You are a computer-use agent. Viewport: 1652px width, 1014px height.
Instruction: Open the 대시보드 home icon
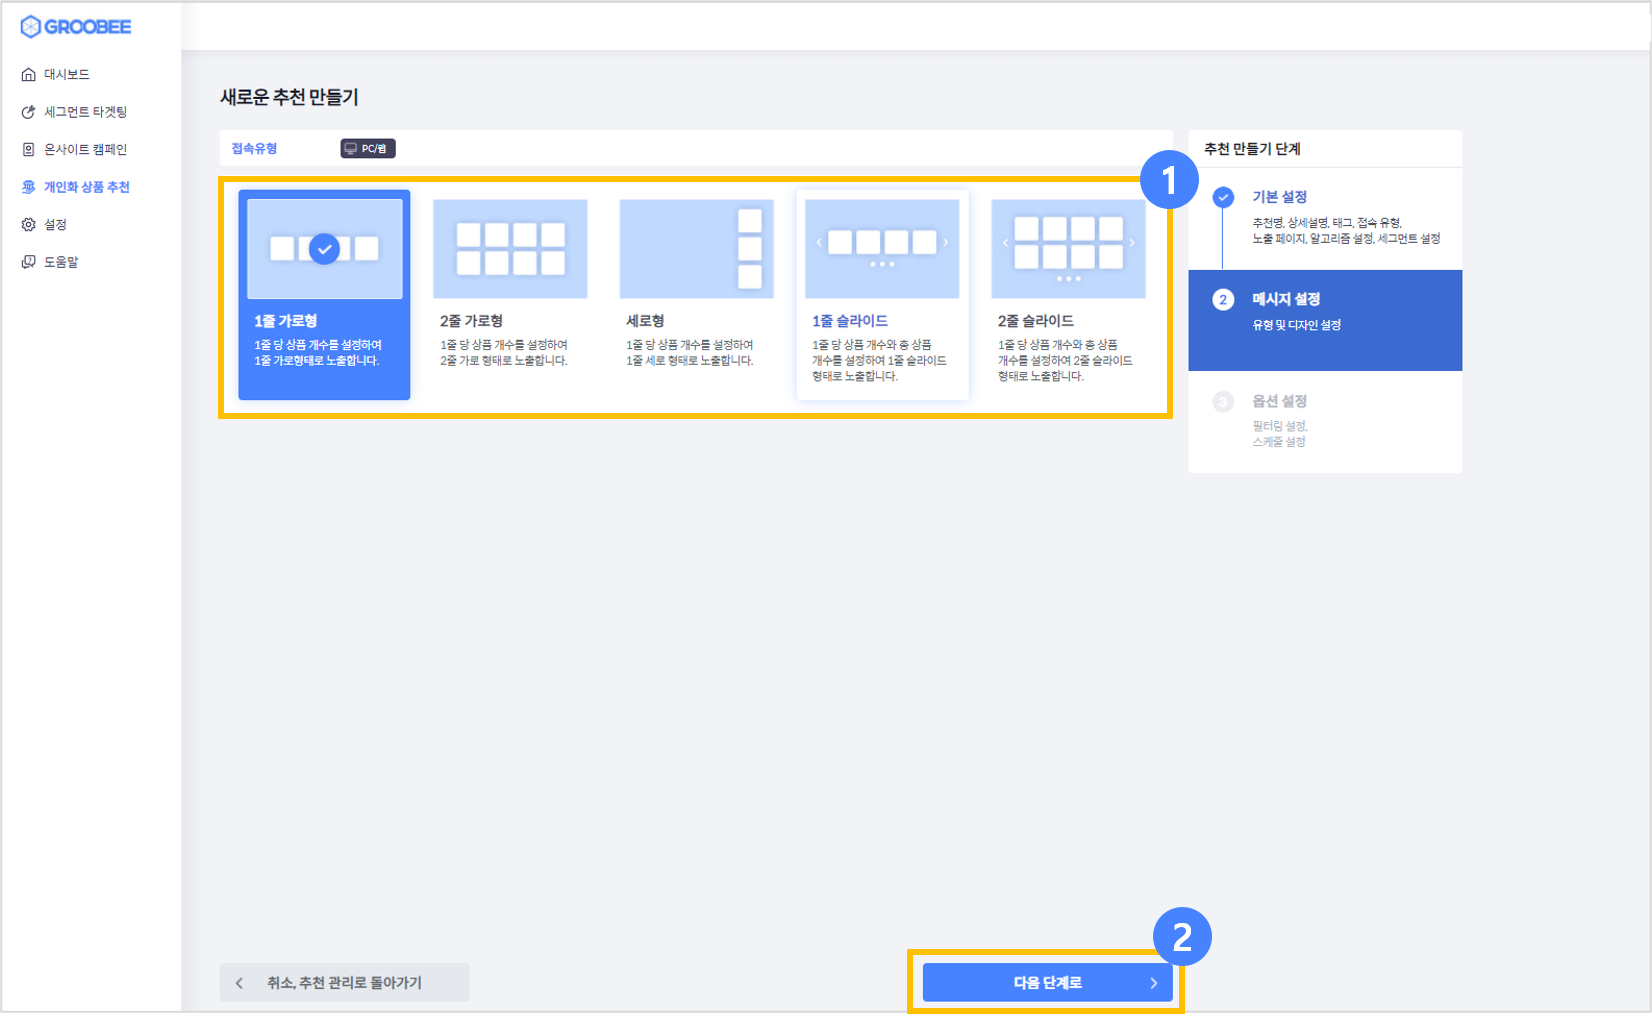28,74
